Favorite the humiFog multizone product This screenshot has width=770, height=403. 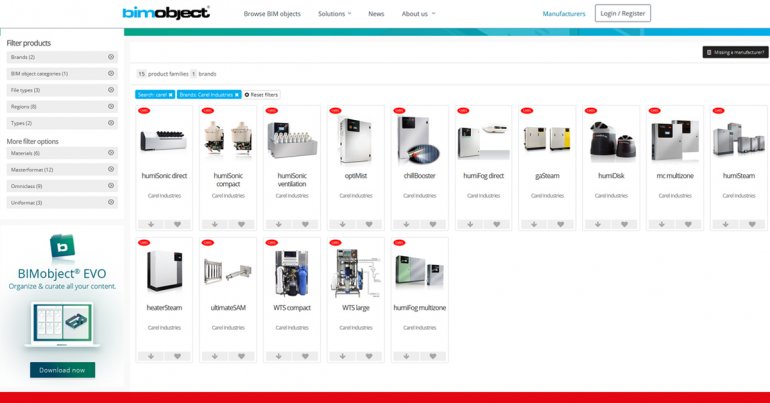tap(433, 356)
